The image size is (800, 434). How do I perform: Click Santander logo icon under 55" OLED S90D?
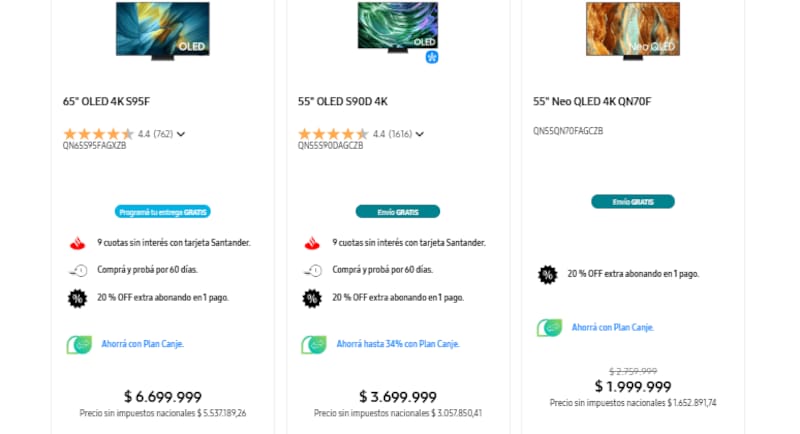coord(312,243)
